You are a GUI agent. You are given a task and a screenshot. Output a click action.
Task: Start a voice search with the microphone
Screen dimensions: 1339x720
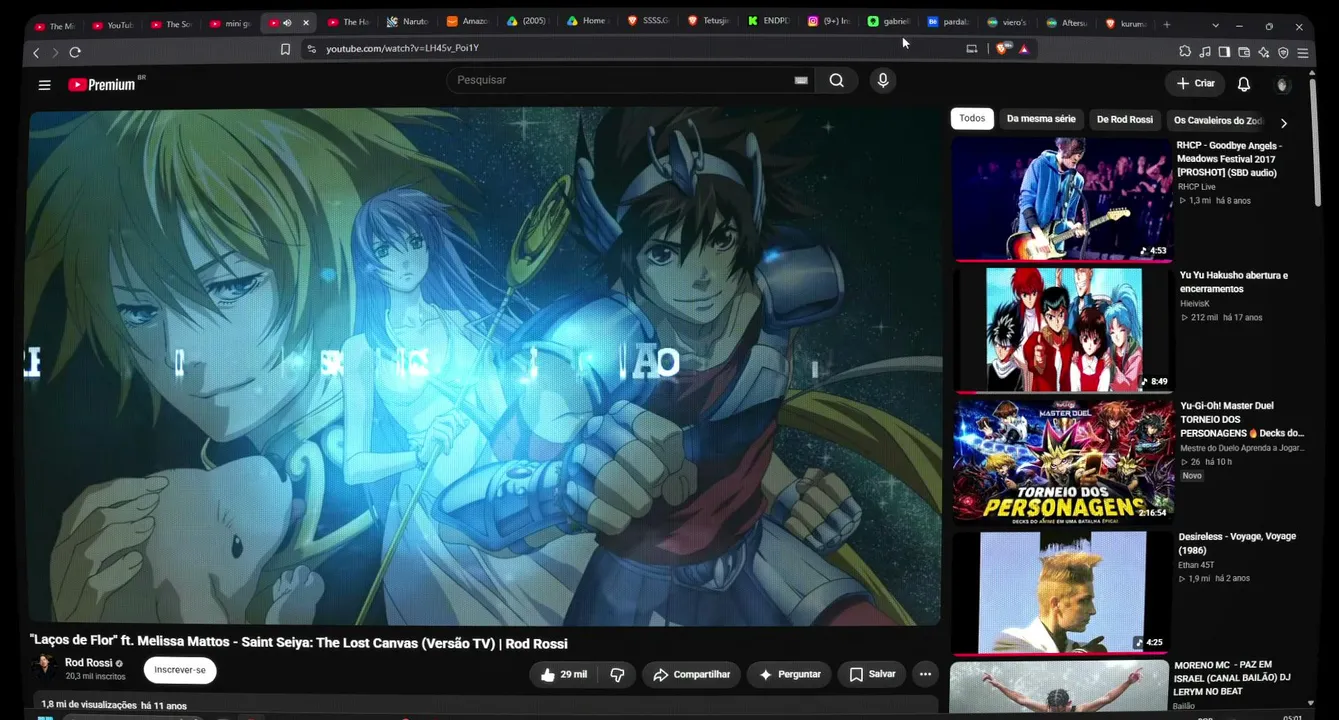(x=882, y=81)
